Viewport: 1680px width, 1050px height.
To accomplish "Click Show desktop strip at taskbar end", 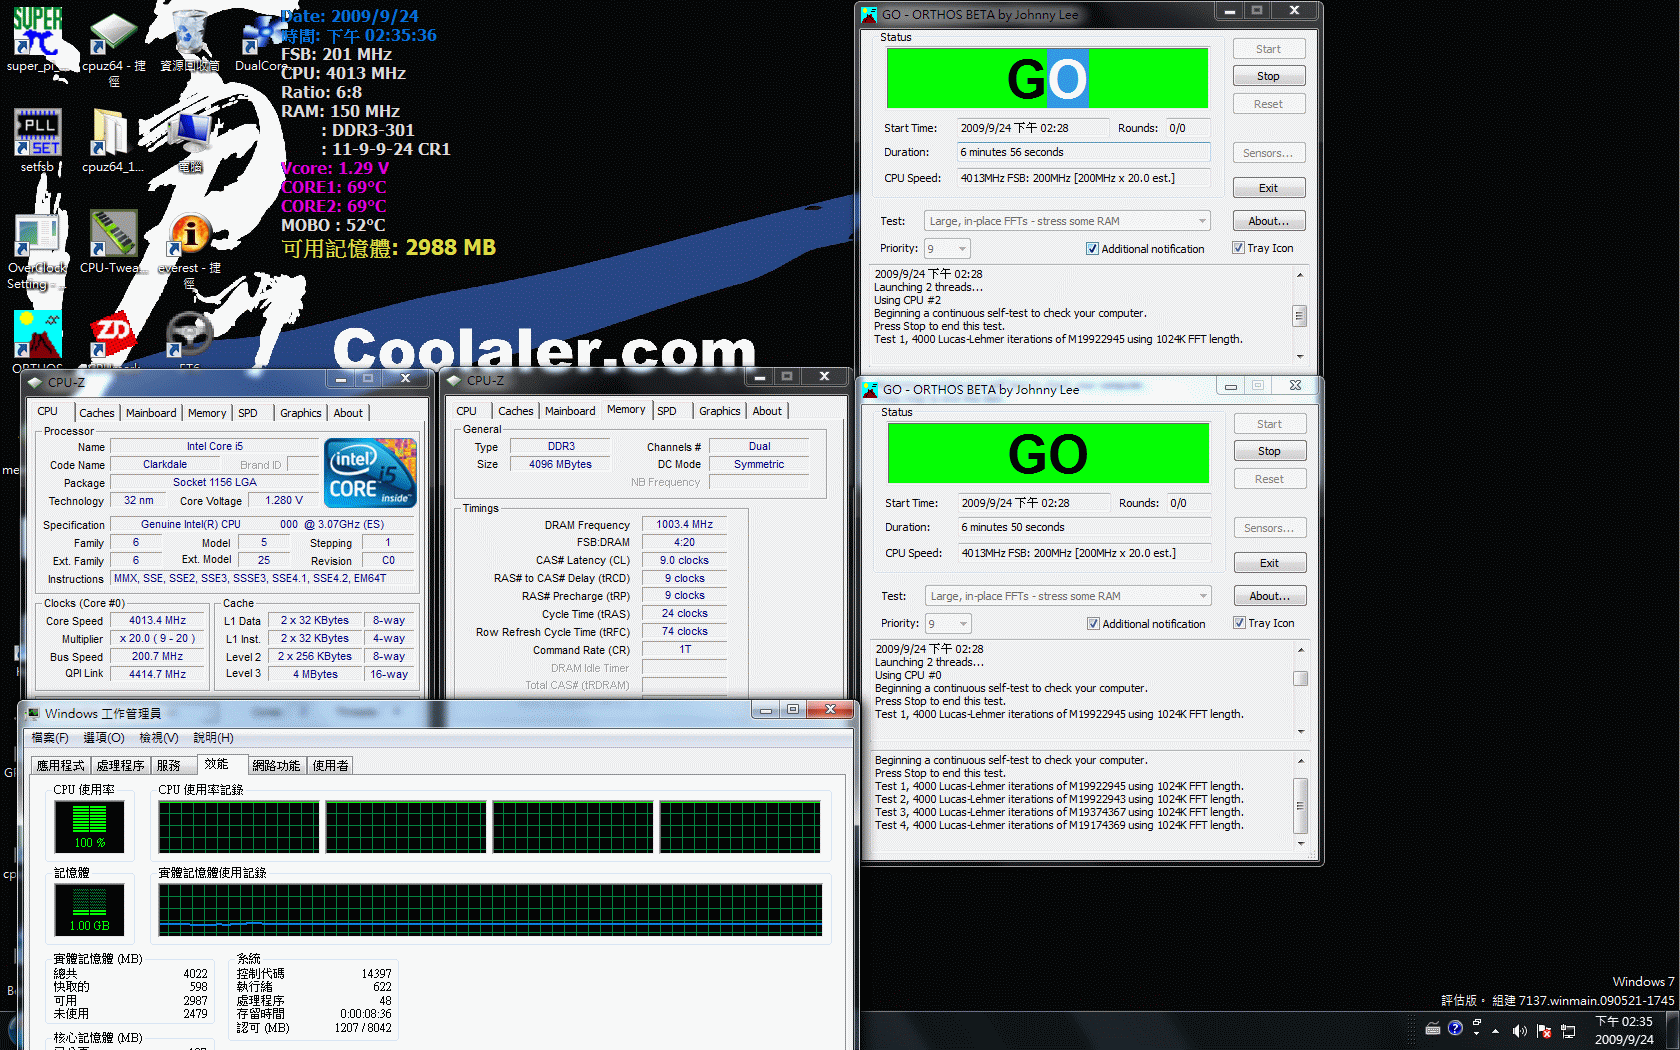I will 1673,1031.
